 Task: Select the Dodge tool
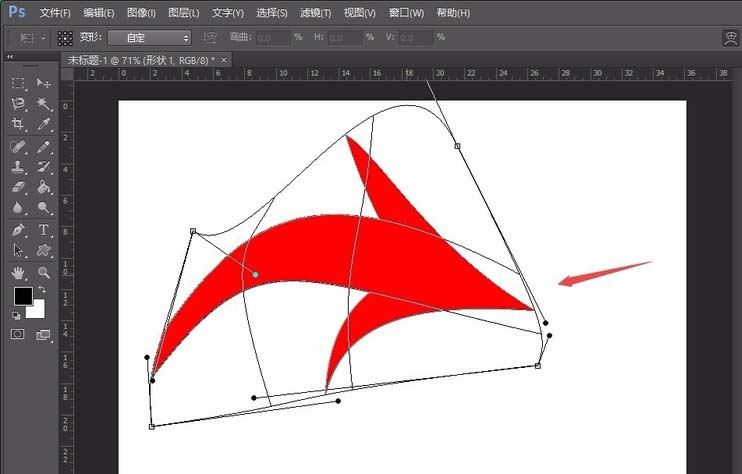44,208
